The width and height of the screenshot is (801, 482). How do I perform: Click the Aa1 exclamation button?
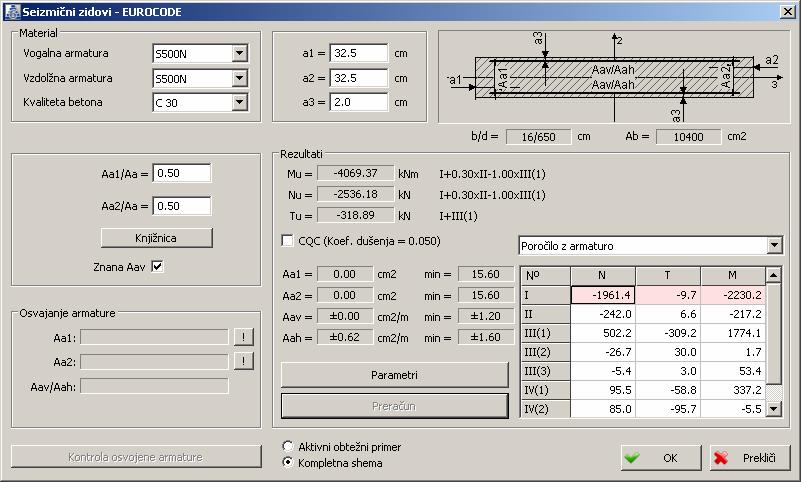244,337
